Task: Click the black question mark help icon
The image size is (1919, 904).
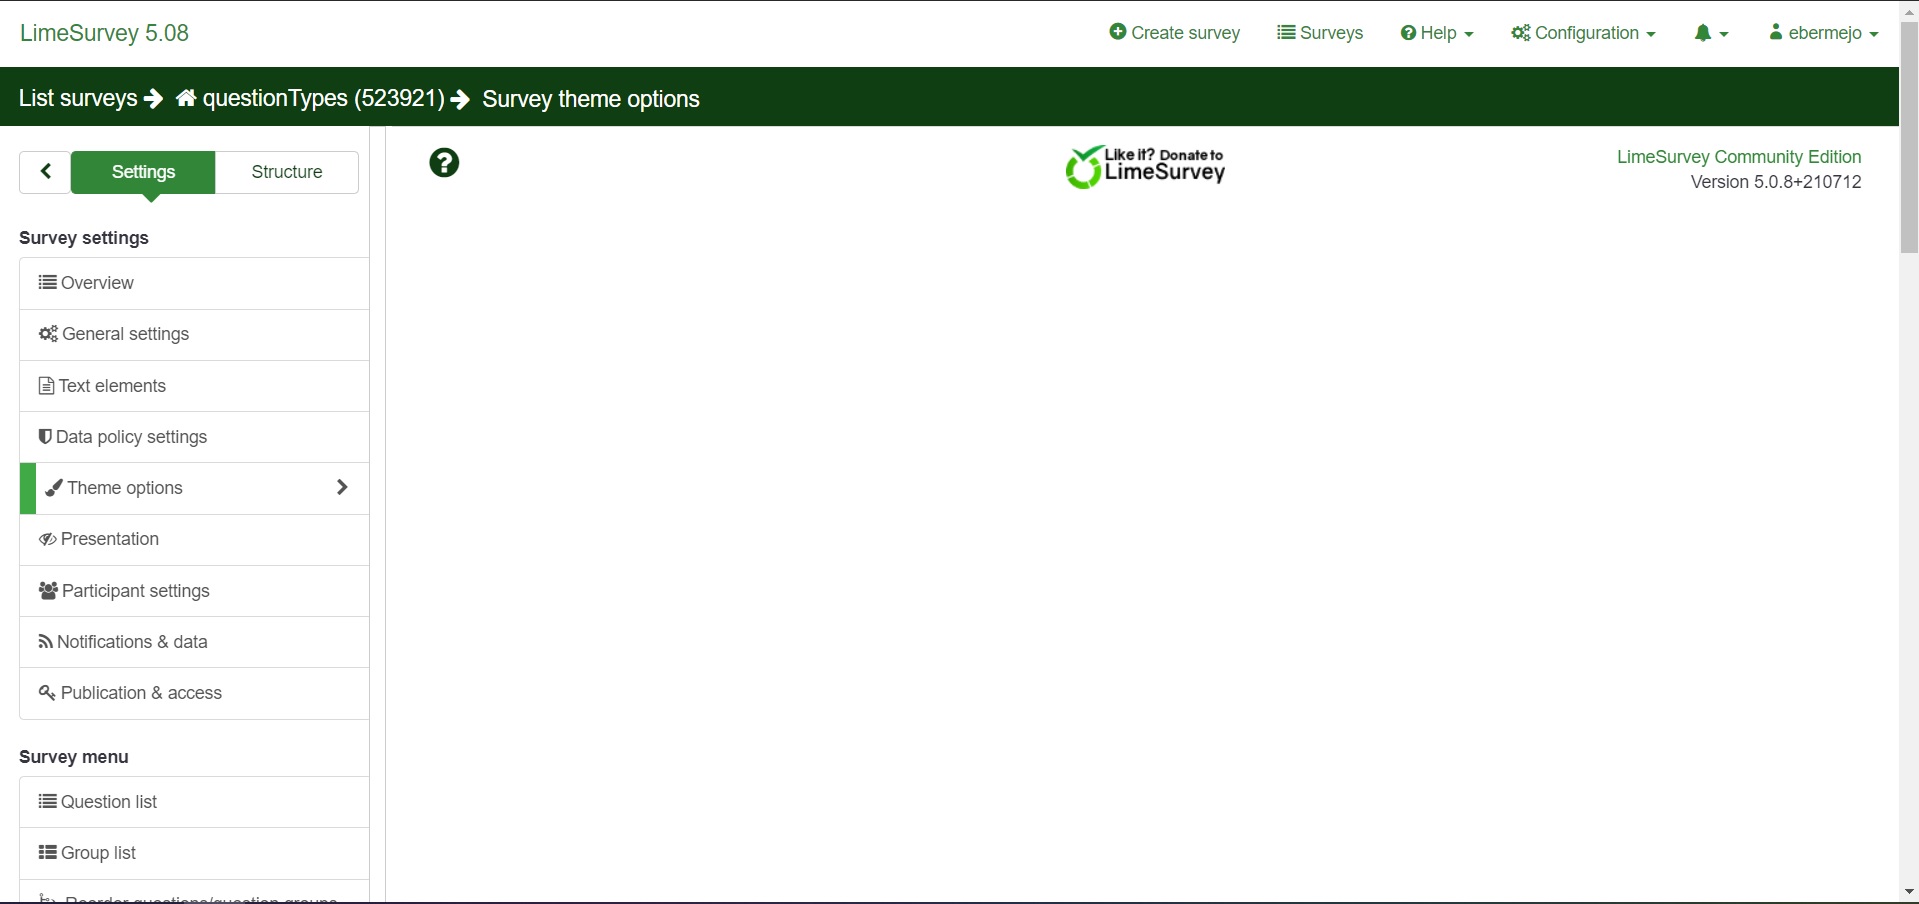Action: [x=444, y=163]
